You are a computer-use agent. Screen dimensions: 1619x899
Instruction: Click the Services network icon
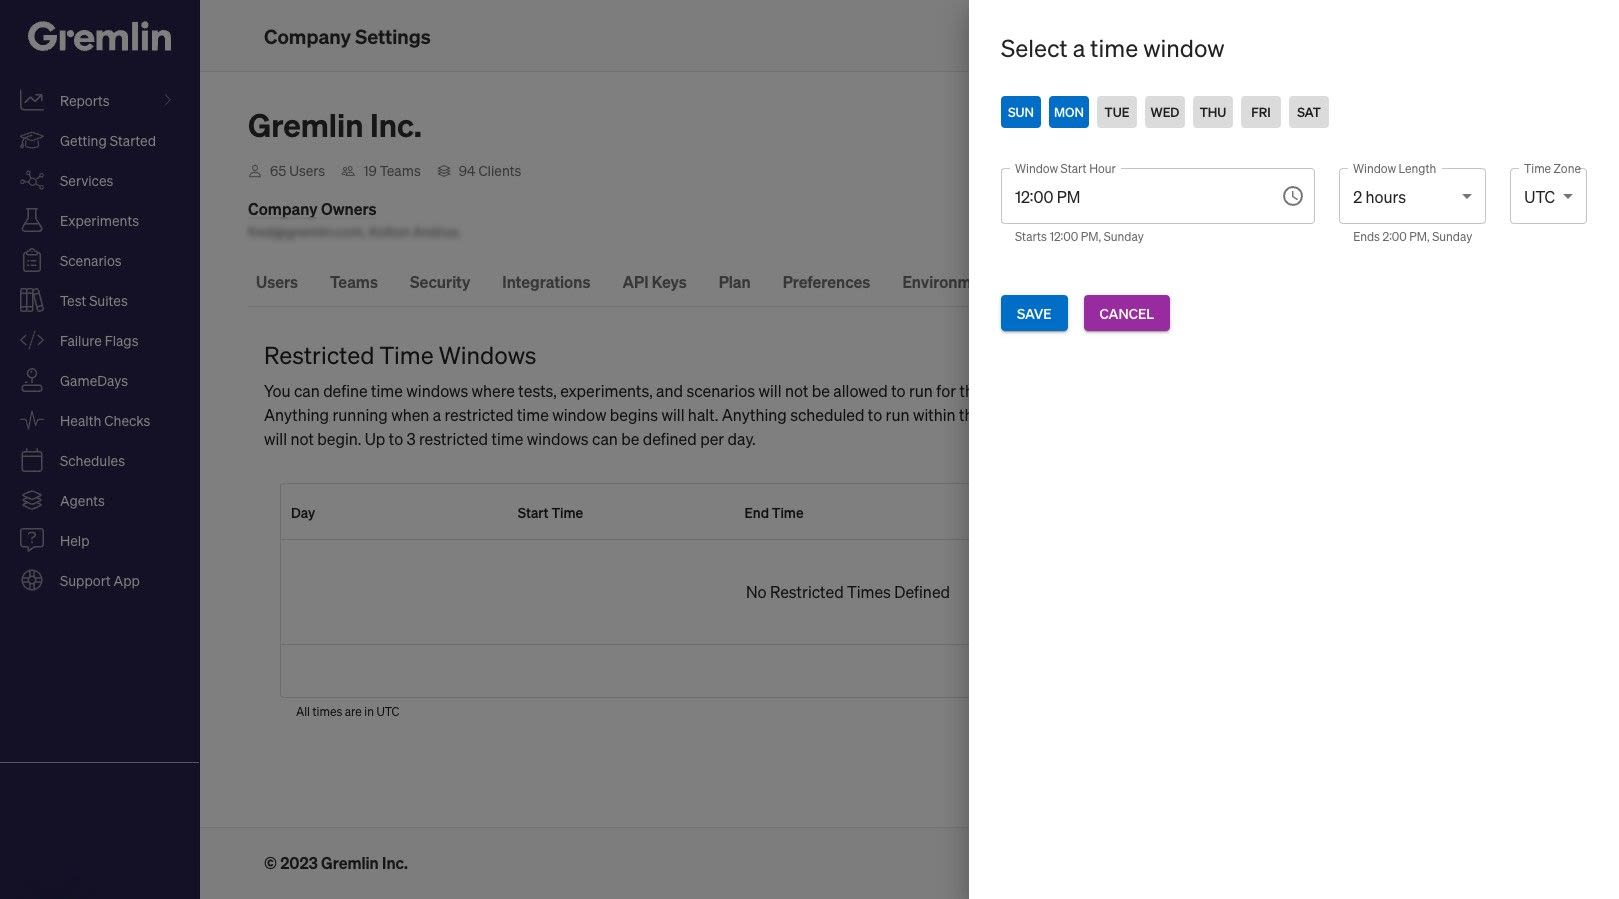[x=32, y=181]
